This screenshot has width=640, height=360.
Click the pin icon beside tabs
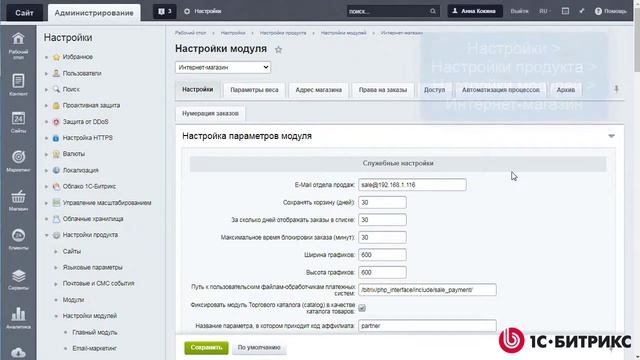click(616, 89)
